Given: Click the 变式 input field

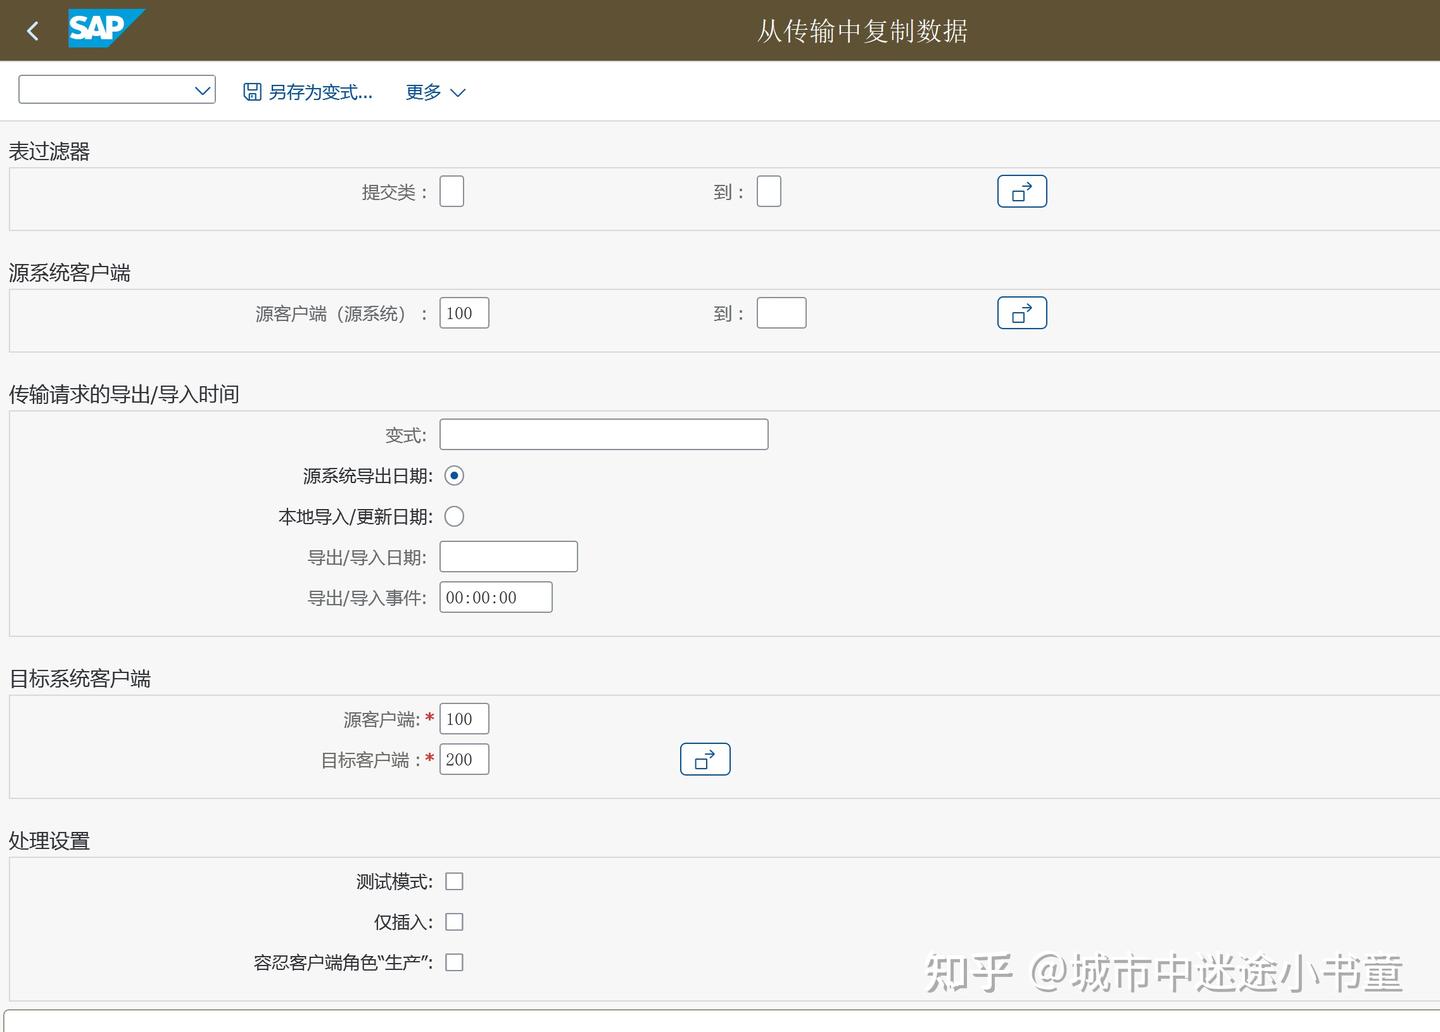Looking at the screenshot, I should click(603, 434).
